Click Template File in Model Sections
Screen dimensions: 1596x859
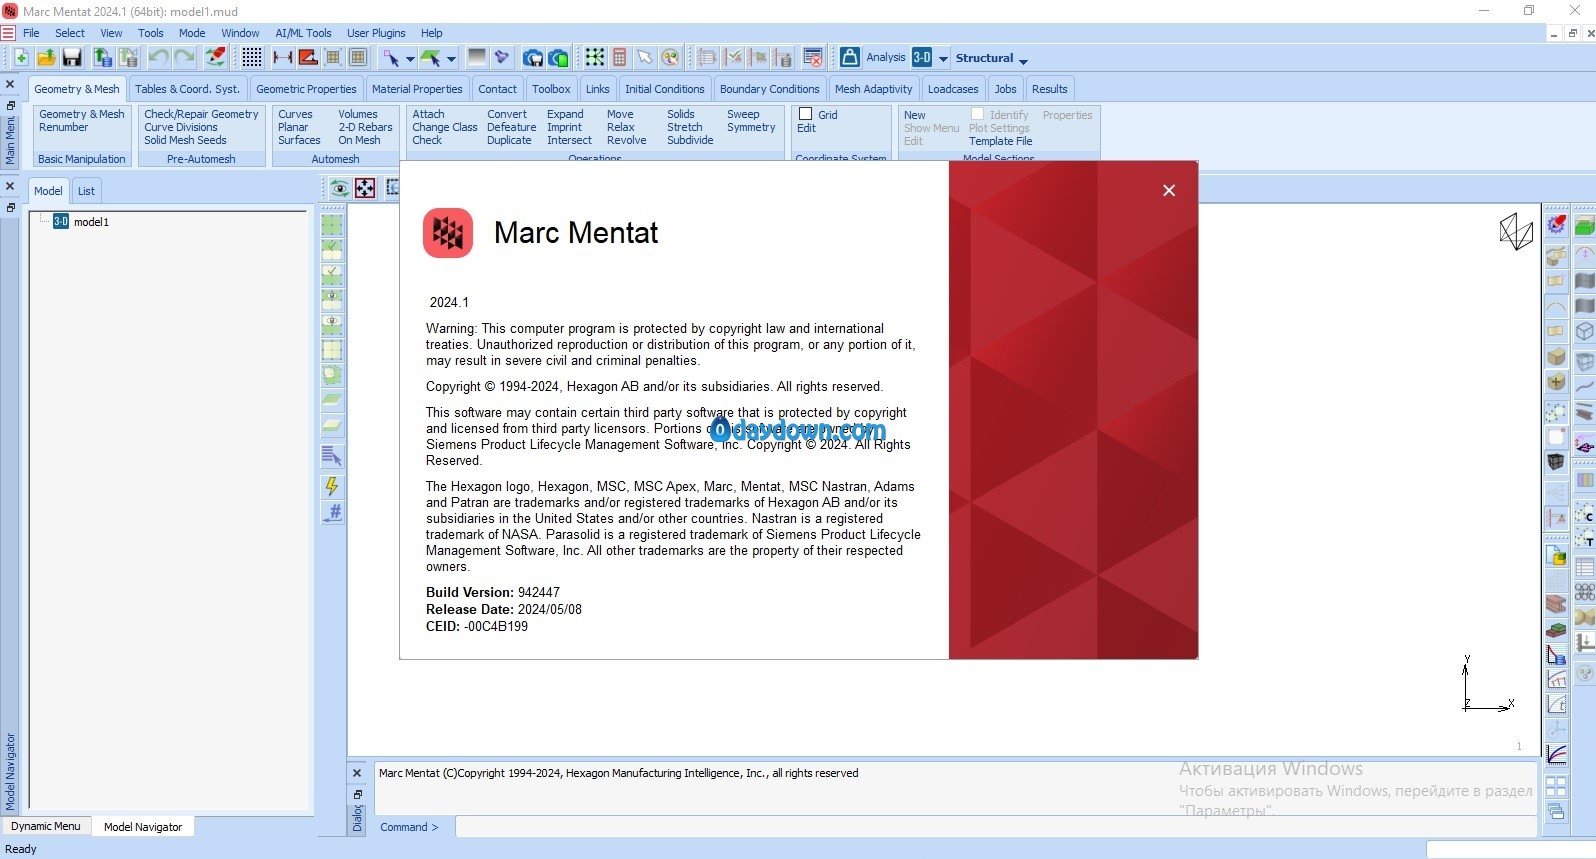(x=1000, y=141)
